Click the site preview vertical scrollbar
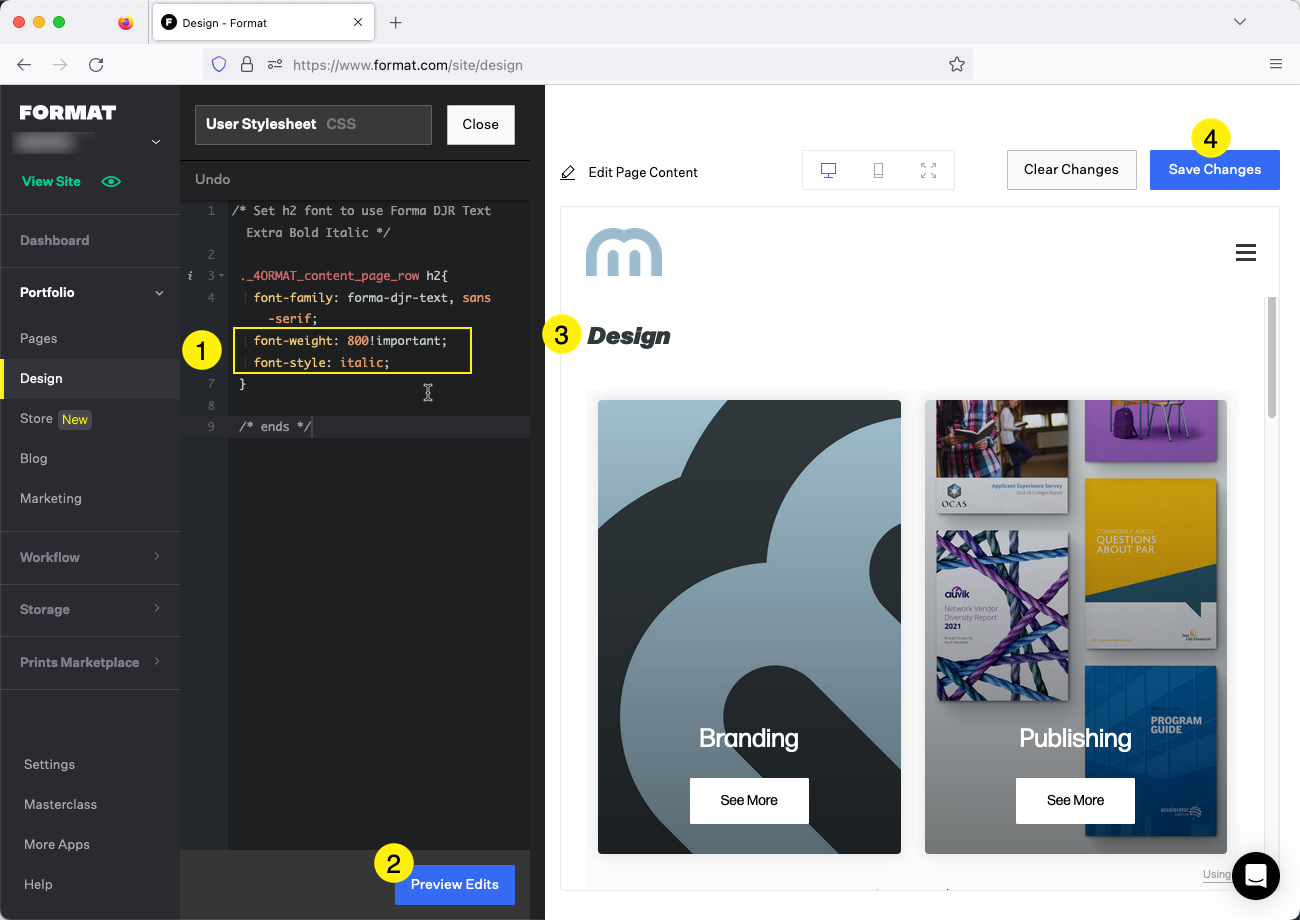Viewport: 1300px width, 920px height. click(x=1271, y=357)
